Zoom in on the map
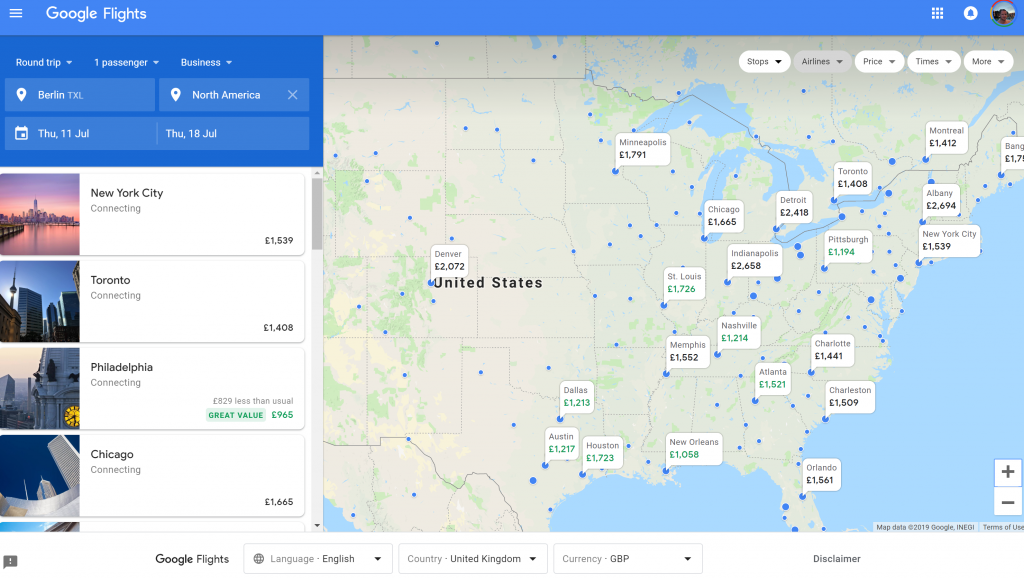The image size is (1024, 578). 1008,472
